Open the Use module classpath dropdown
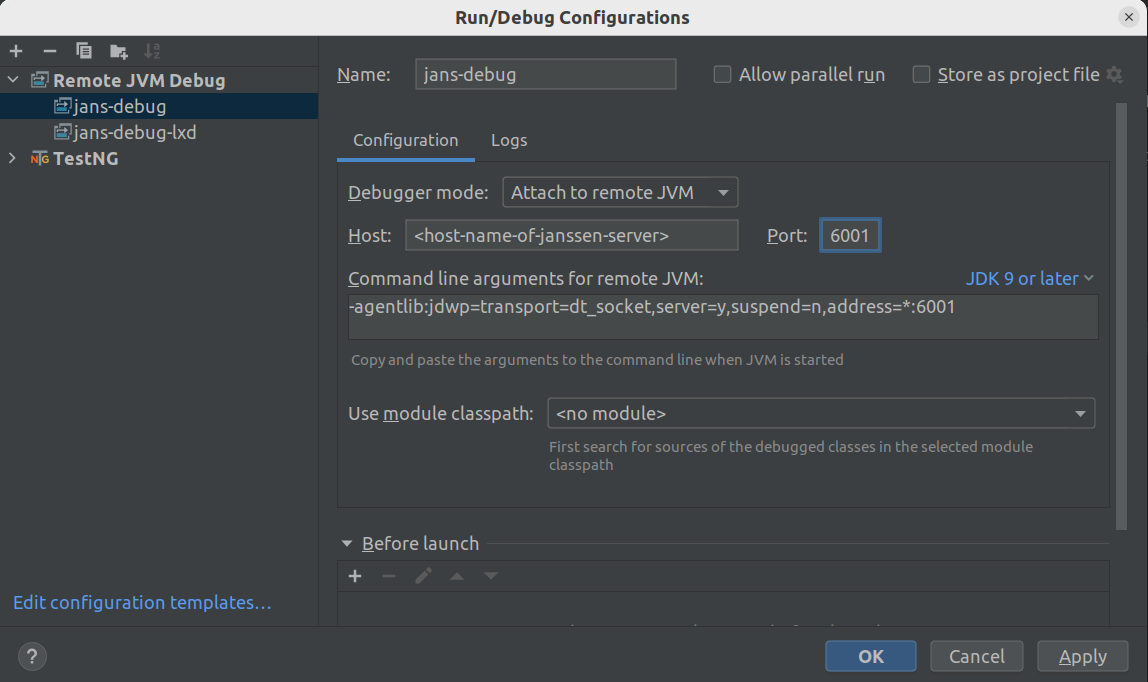 pyautogui.click(x=1080, y=413)
